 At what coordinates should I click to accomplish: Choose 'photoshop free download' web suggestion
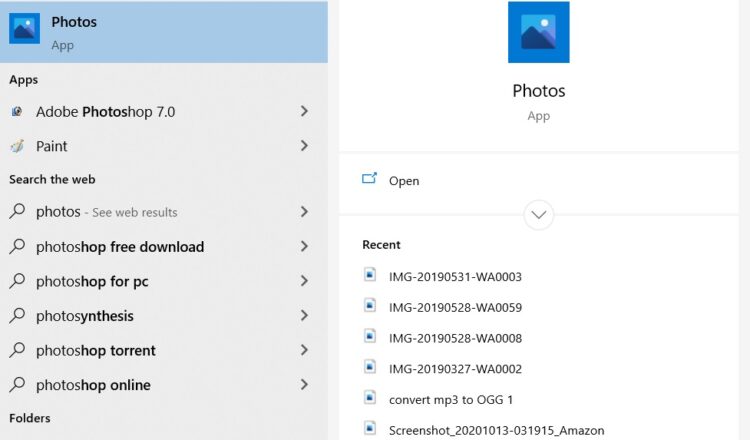tap(164, 246)
